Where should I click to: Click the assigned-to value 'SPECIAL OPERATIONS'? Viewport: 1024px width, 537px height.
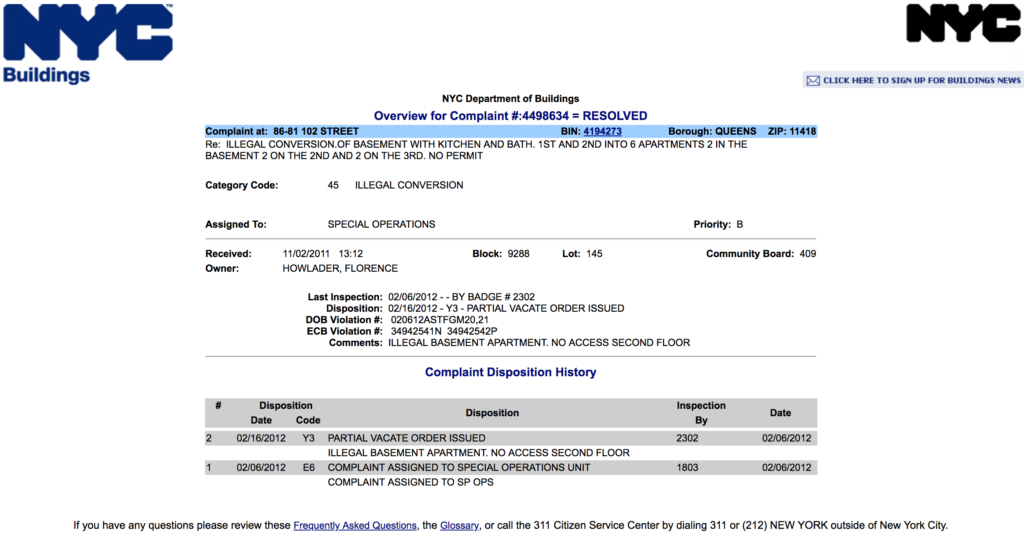381,224
